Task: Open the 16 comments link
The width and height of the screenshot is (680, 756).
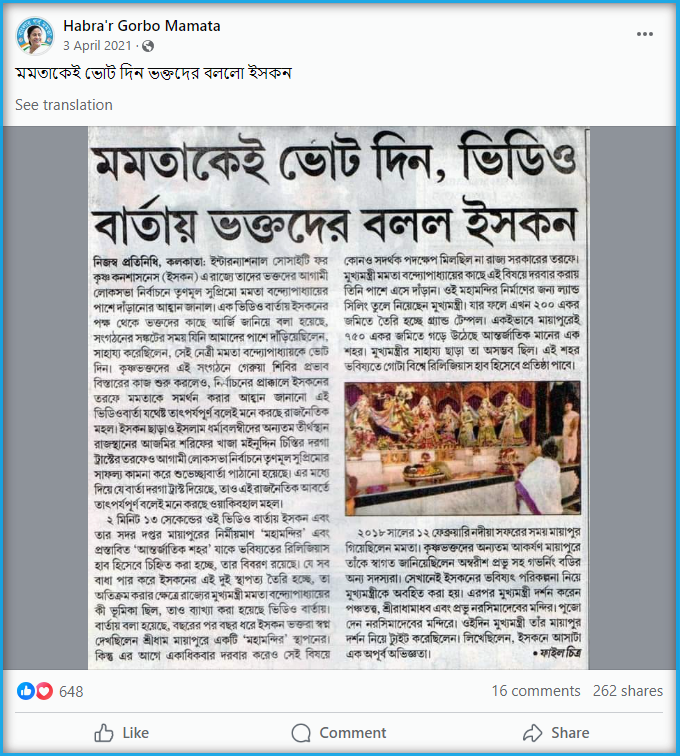Action: click(536, 691)
